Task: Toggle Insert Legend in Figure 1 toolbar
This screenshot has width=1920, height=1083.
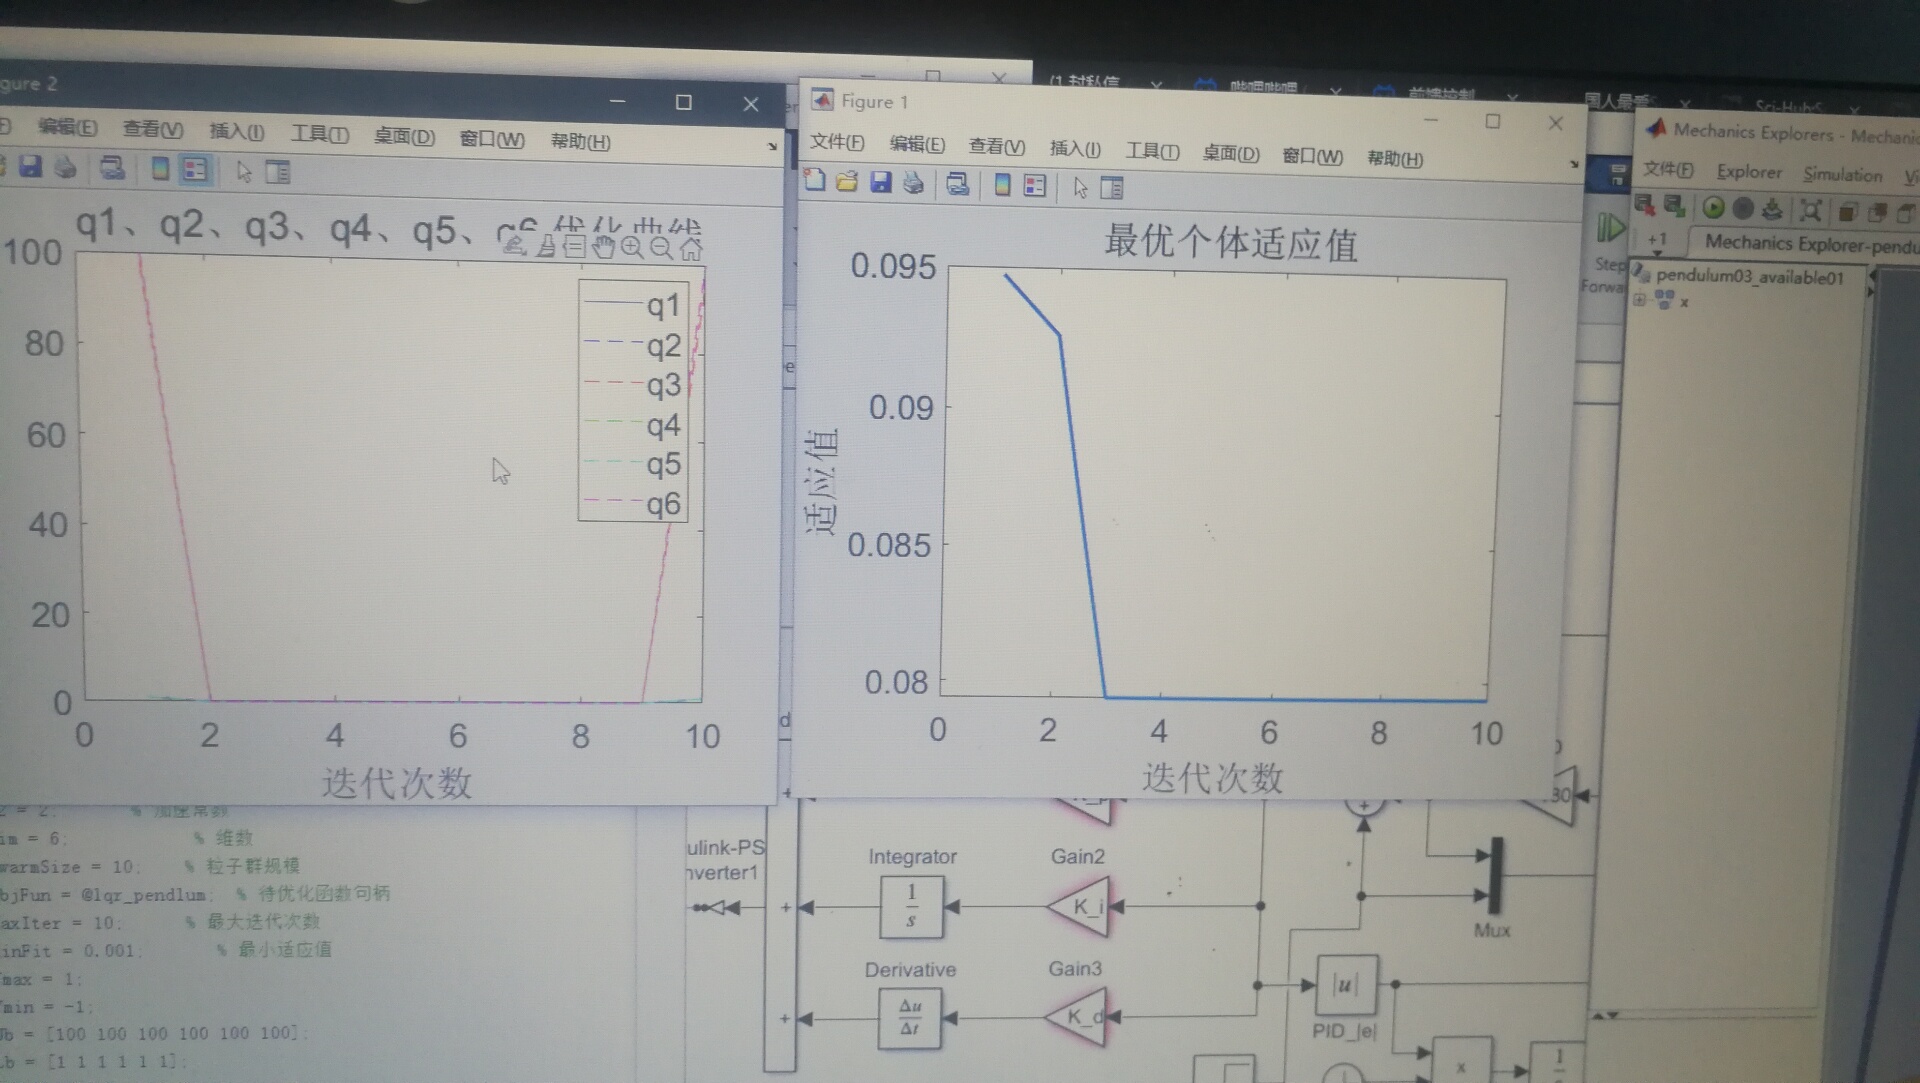Action: 1035,186
